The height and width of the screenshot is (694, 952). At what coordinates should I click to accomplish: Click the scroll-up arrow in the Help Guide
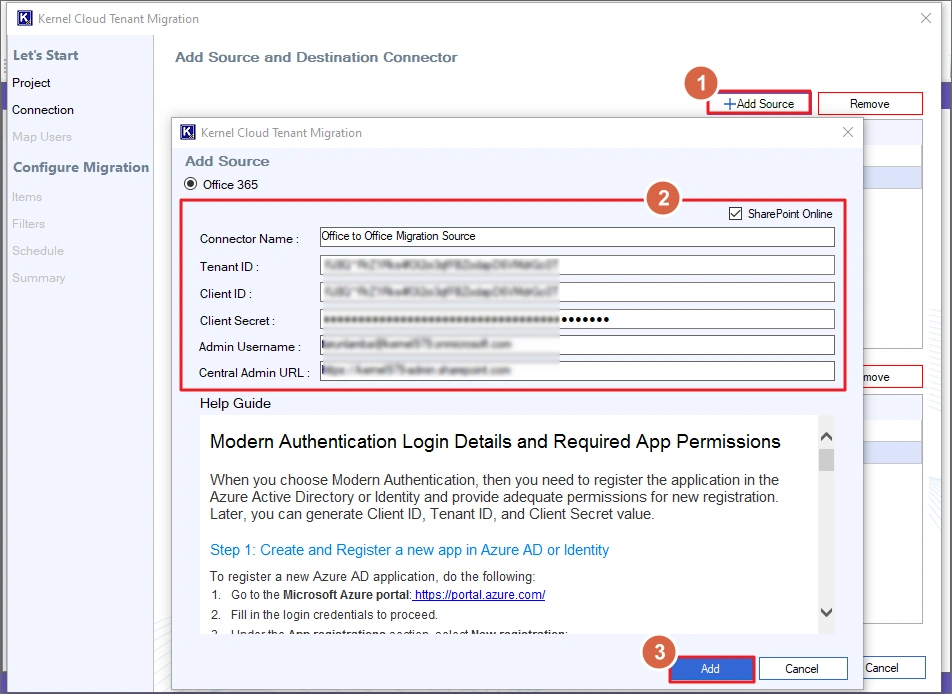(828, 436)
